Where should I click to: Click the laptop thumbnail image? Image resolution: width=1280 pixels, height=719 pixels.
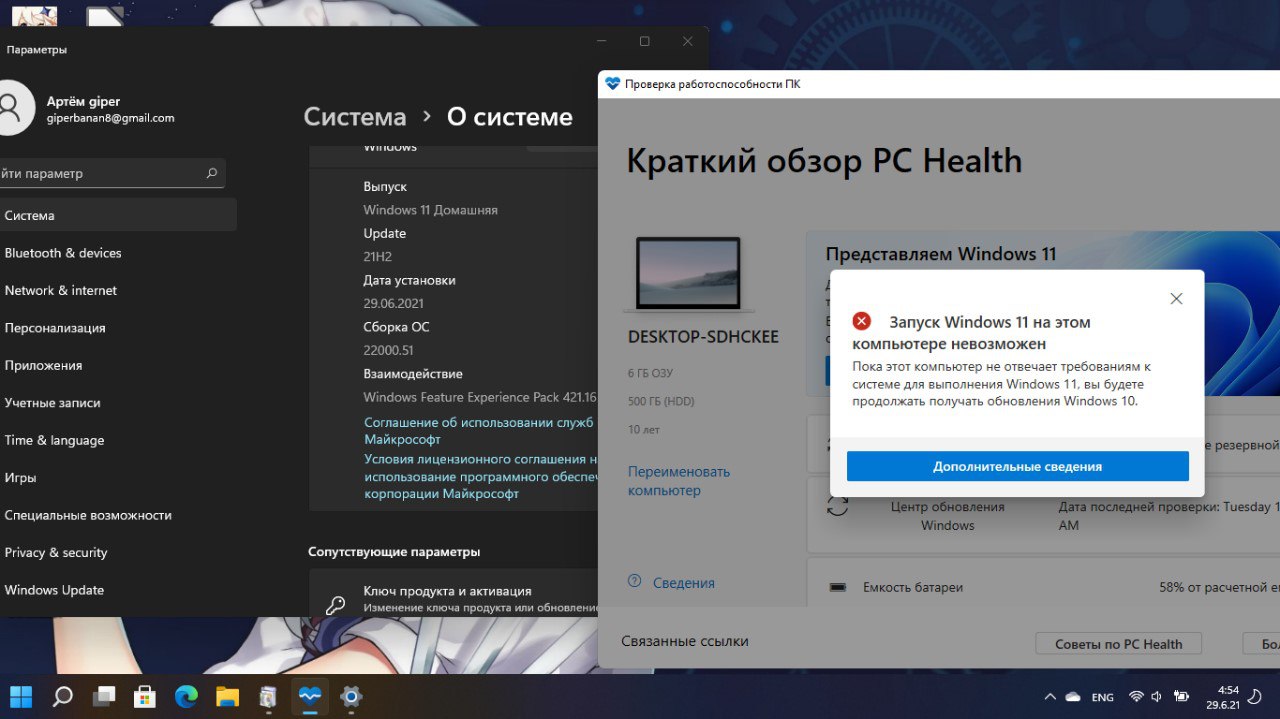point(689,274)
